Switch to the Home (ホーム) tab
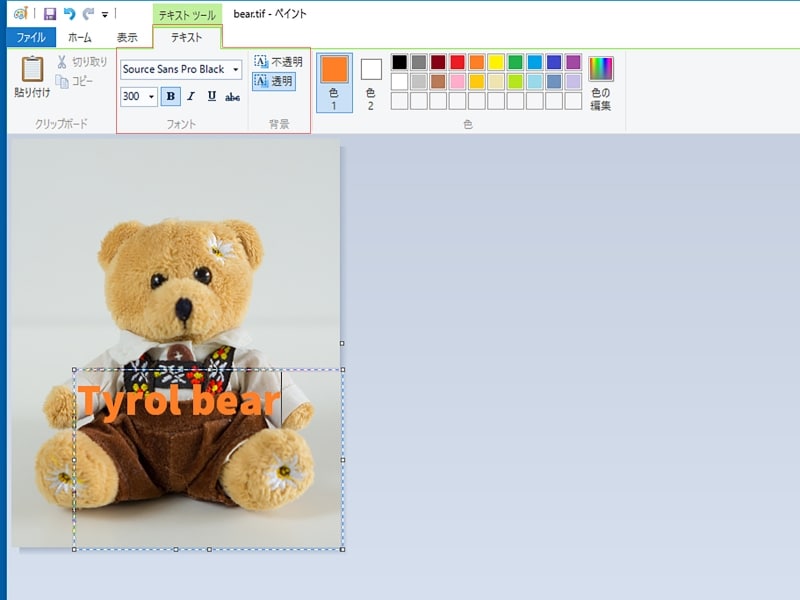 tap(80, 38)
